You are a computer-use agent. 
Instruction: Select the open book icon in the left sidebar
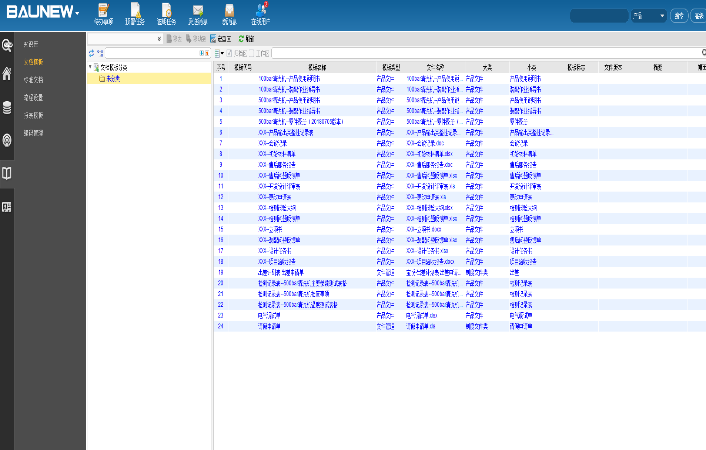7,173
